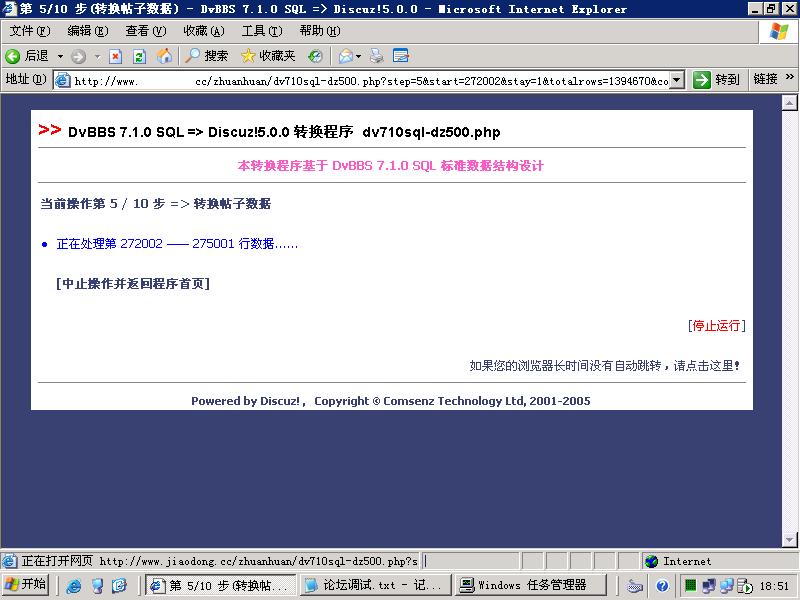
Task: Click the Windows flag logo throbber
Action: pyautogui.click(x=779, y=32)
